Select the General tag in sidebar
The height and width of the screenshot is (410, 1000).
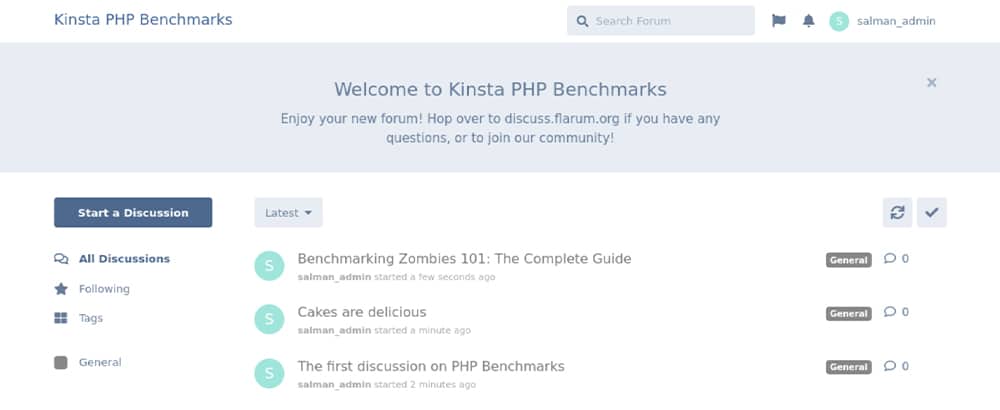point(100,362)
